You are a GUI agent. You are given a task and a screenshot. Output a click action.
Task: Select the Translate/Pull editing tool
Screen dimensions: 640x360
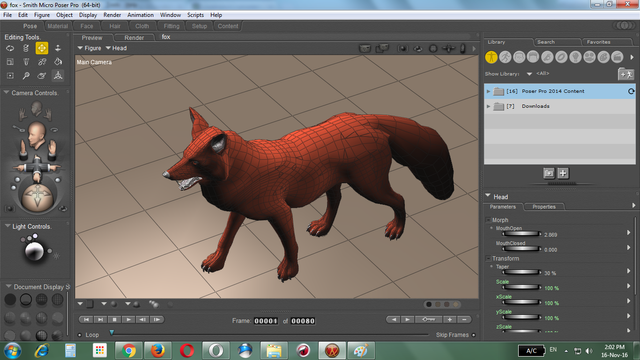42,48
